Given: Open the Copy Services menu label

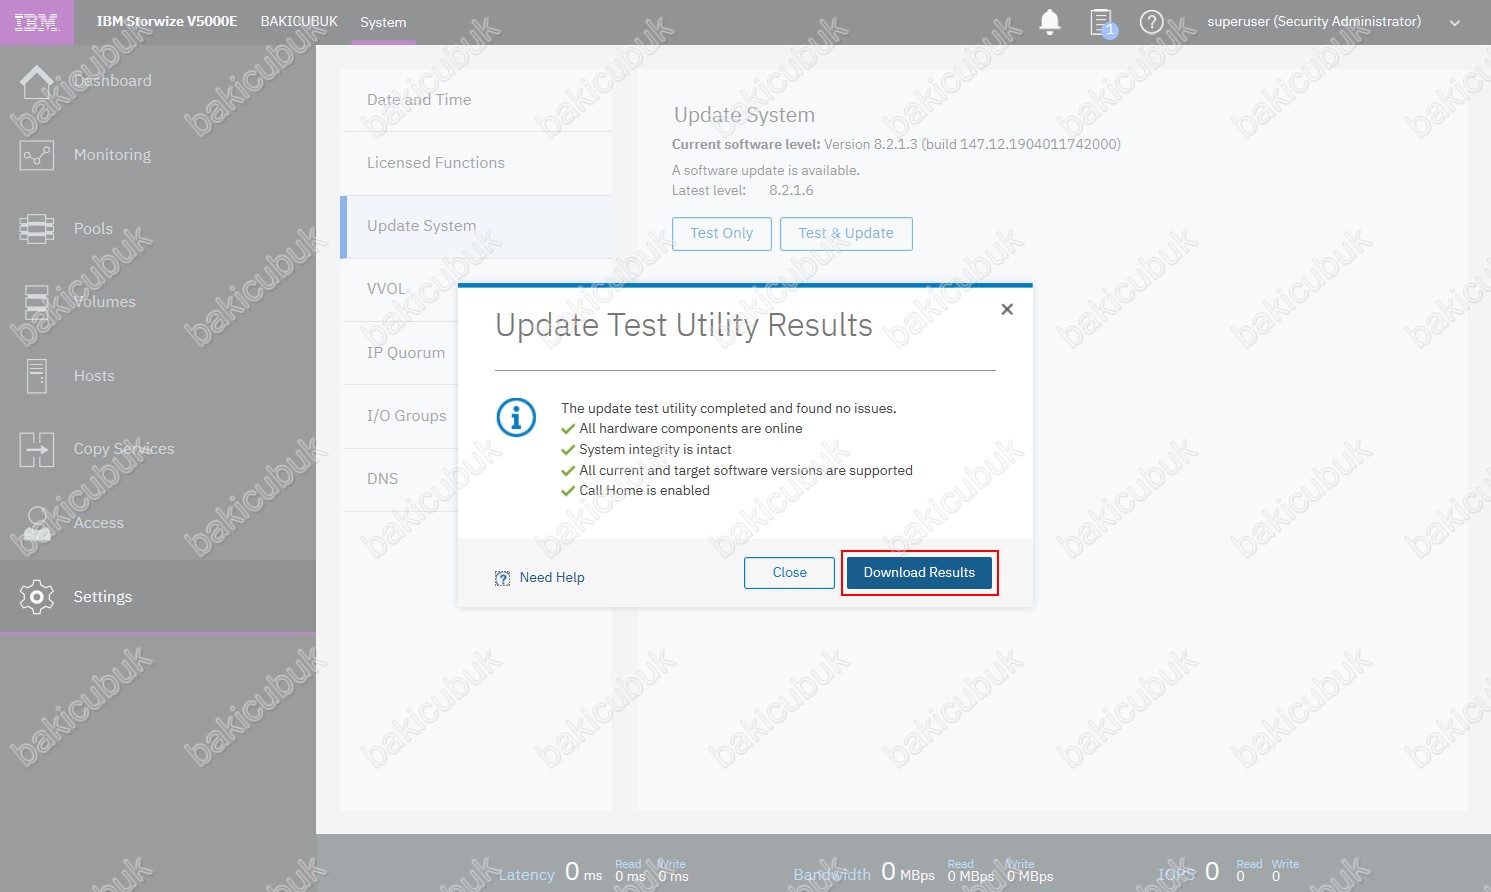Looking at the screenshot, I should 124,449.
